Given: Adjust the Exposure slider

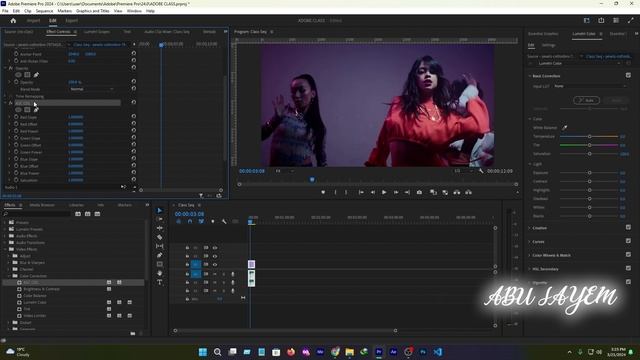Looking at the screenshot, I should pyautogui.click(x=589, y=173).
